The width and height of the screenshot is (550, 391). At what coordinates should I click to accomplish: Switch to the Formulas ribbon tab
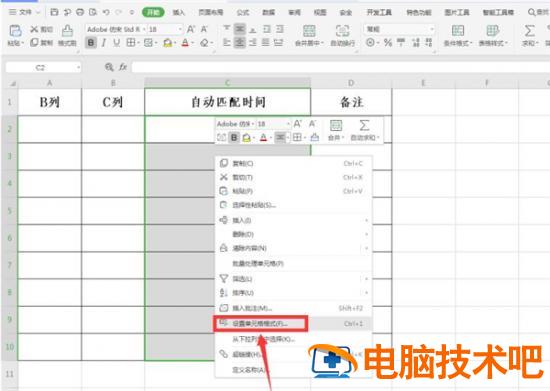[243, 13]
